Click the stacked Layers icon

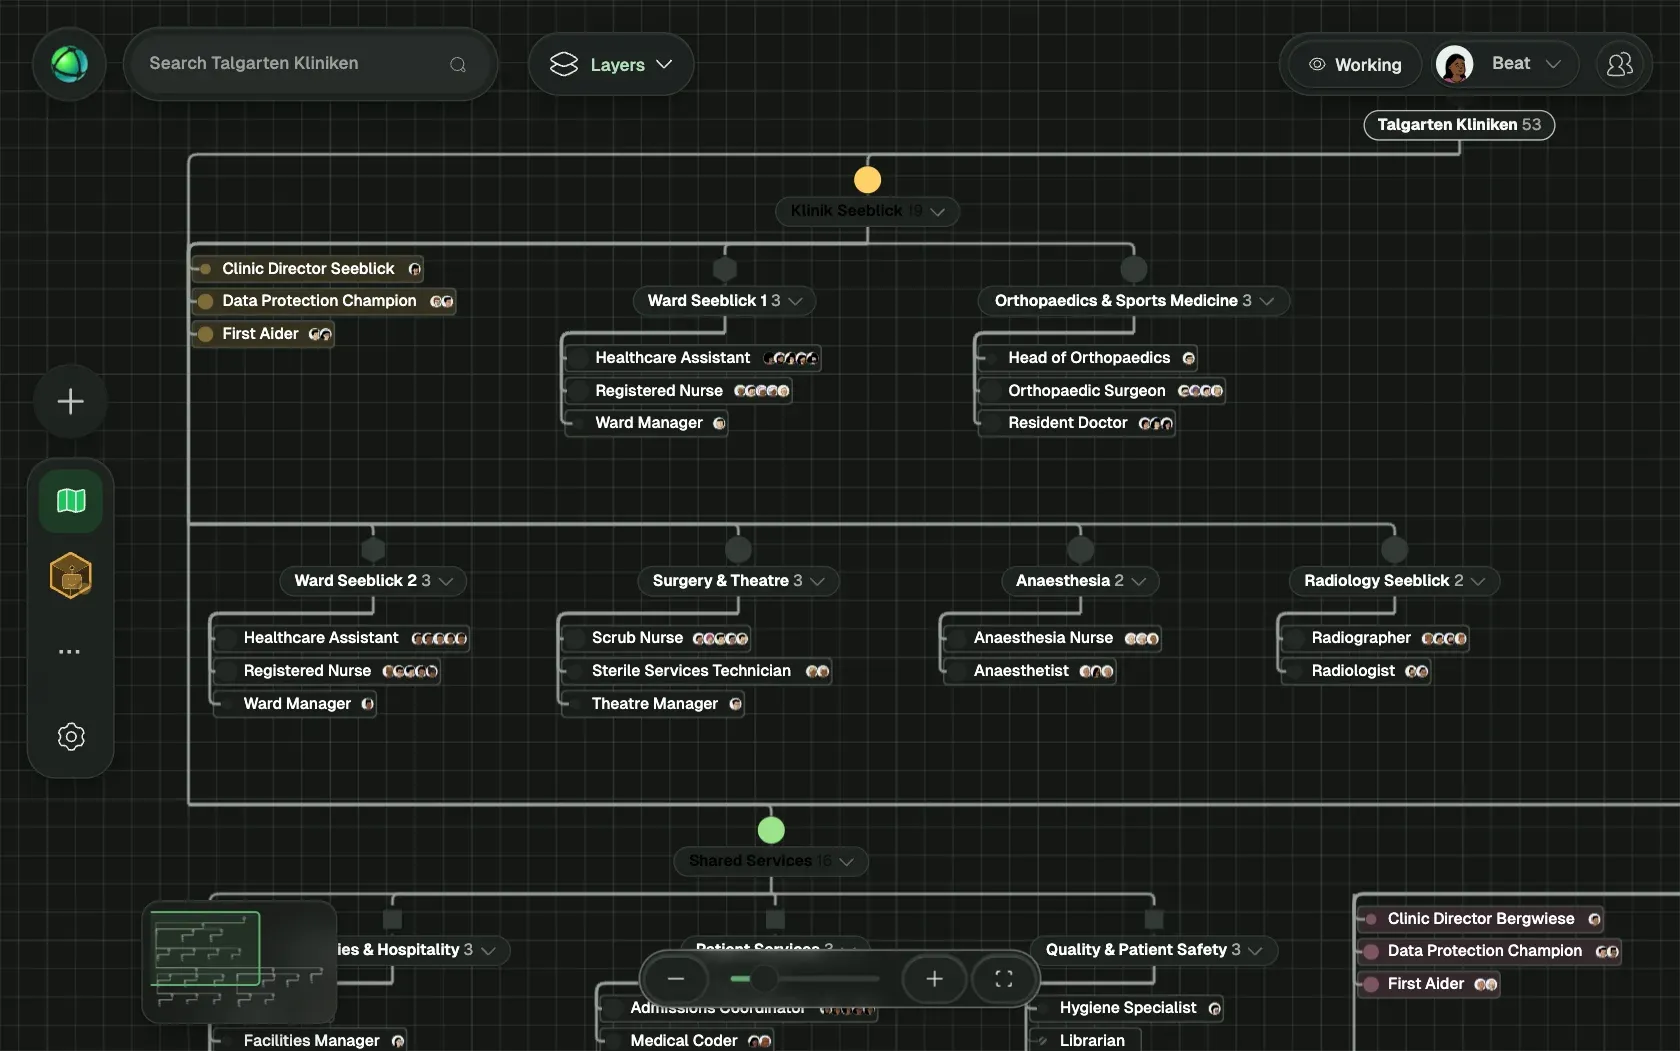pyautogui.click(x=564, y=64)
